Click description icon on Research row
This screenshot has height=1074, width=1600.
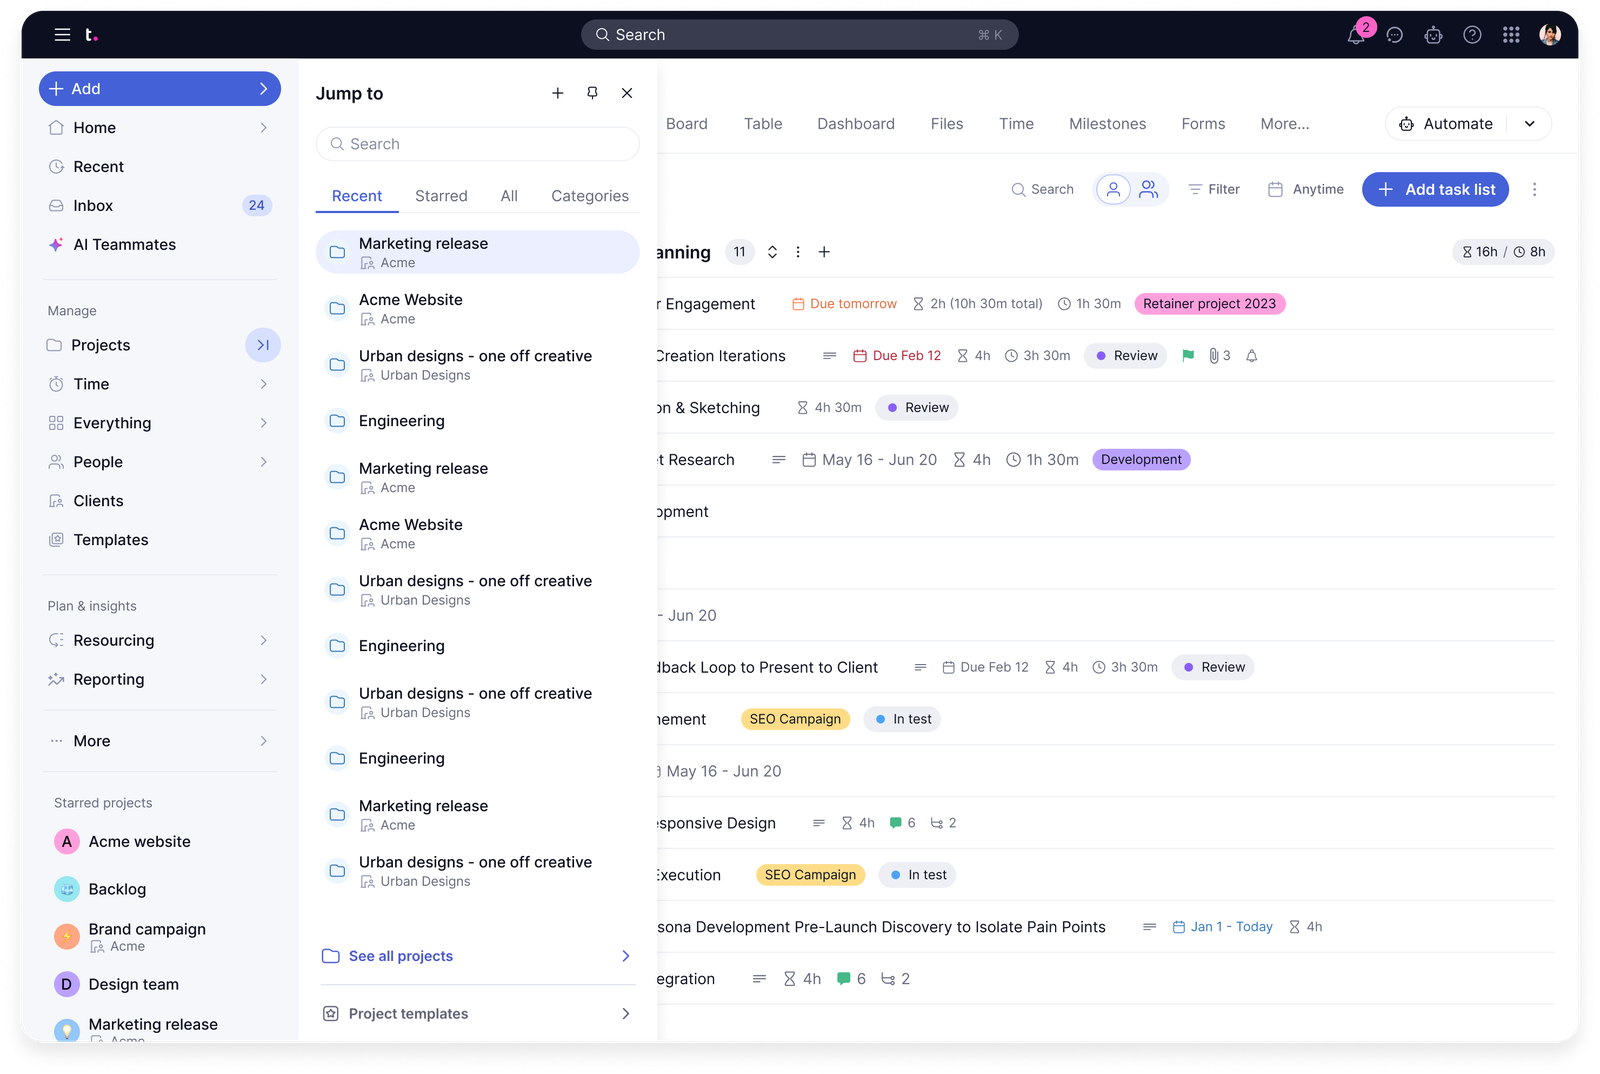coord(779,460)
